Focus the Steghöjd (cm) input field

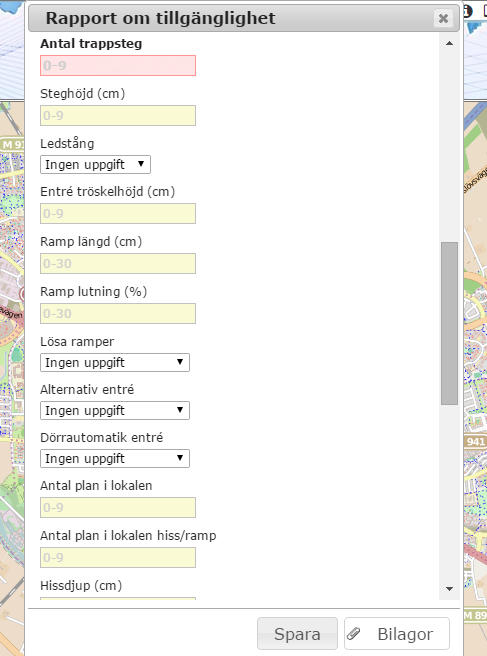coord(118,115)
